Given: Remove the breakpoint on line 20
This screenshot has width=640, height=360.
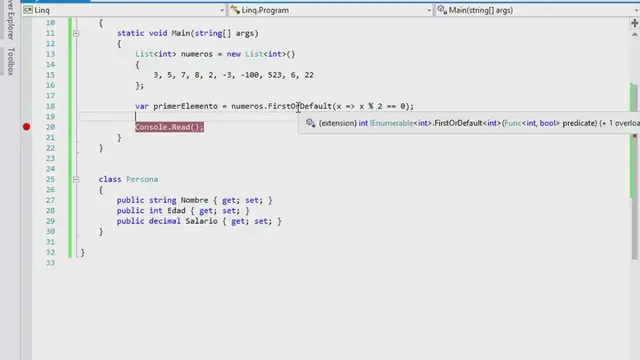Looking at the screenshot, I should tap(27, 127).
